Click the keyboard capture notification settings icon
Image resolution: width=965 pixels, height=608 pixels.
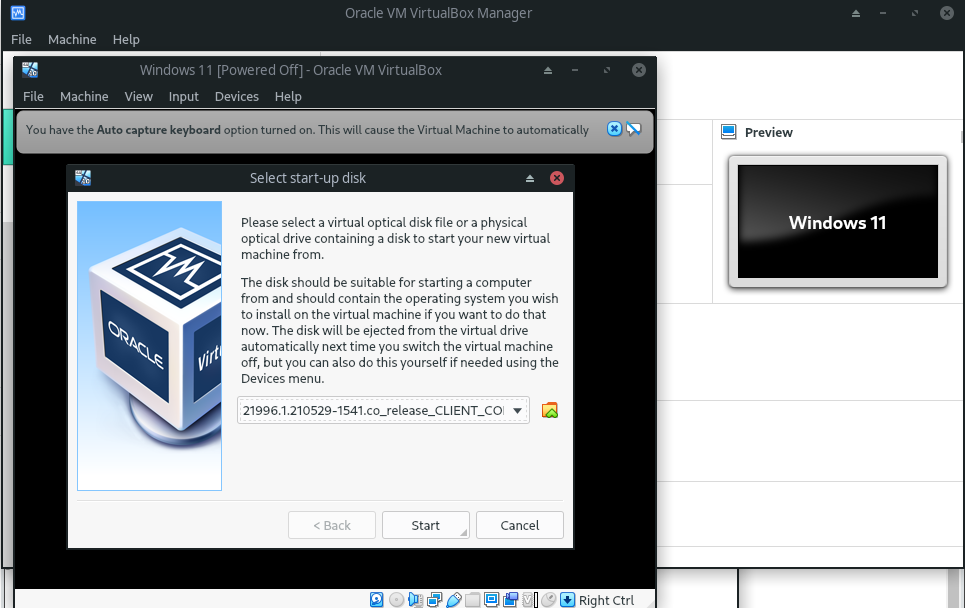pos(633,128)
